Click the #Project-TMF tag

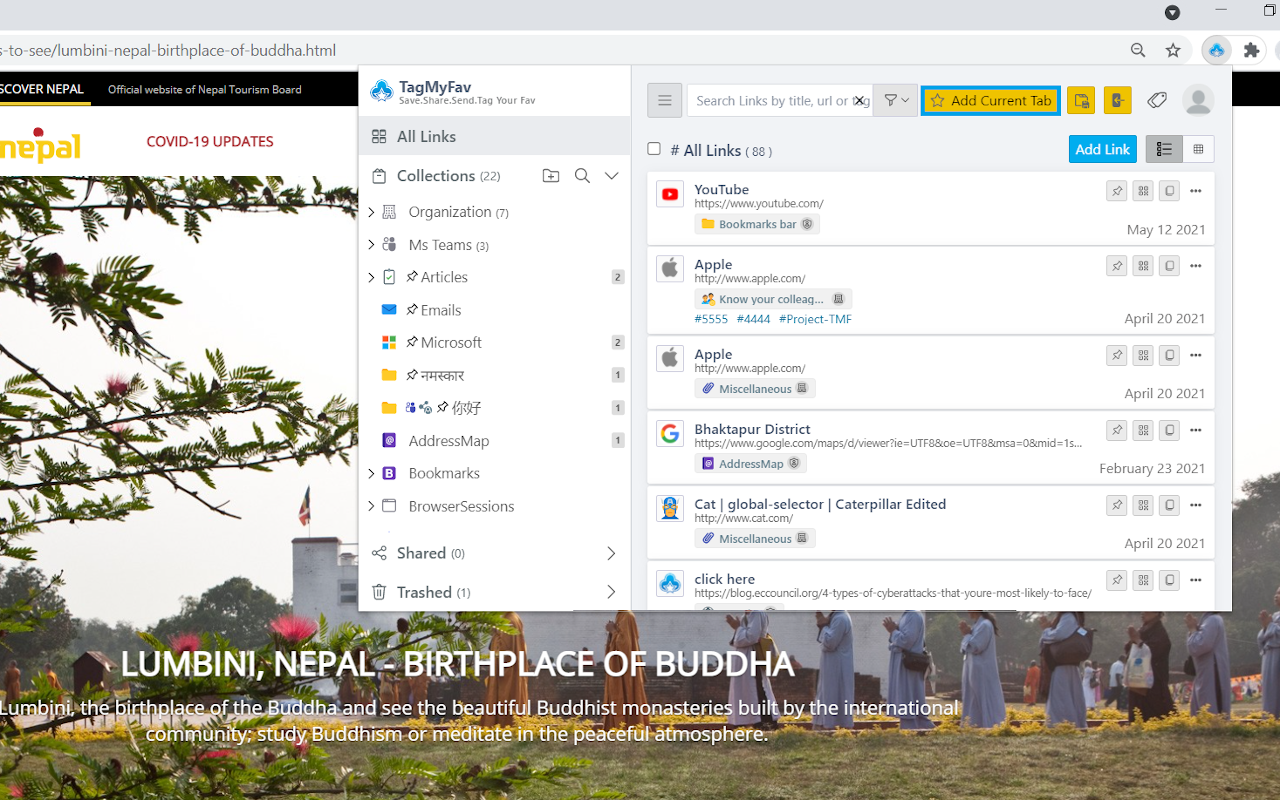(815, 319)
